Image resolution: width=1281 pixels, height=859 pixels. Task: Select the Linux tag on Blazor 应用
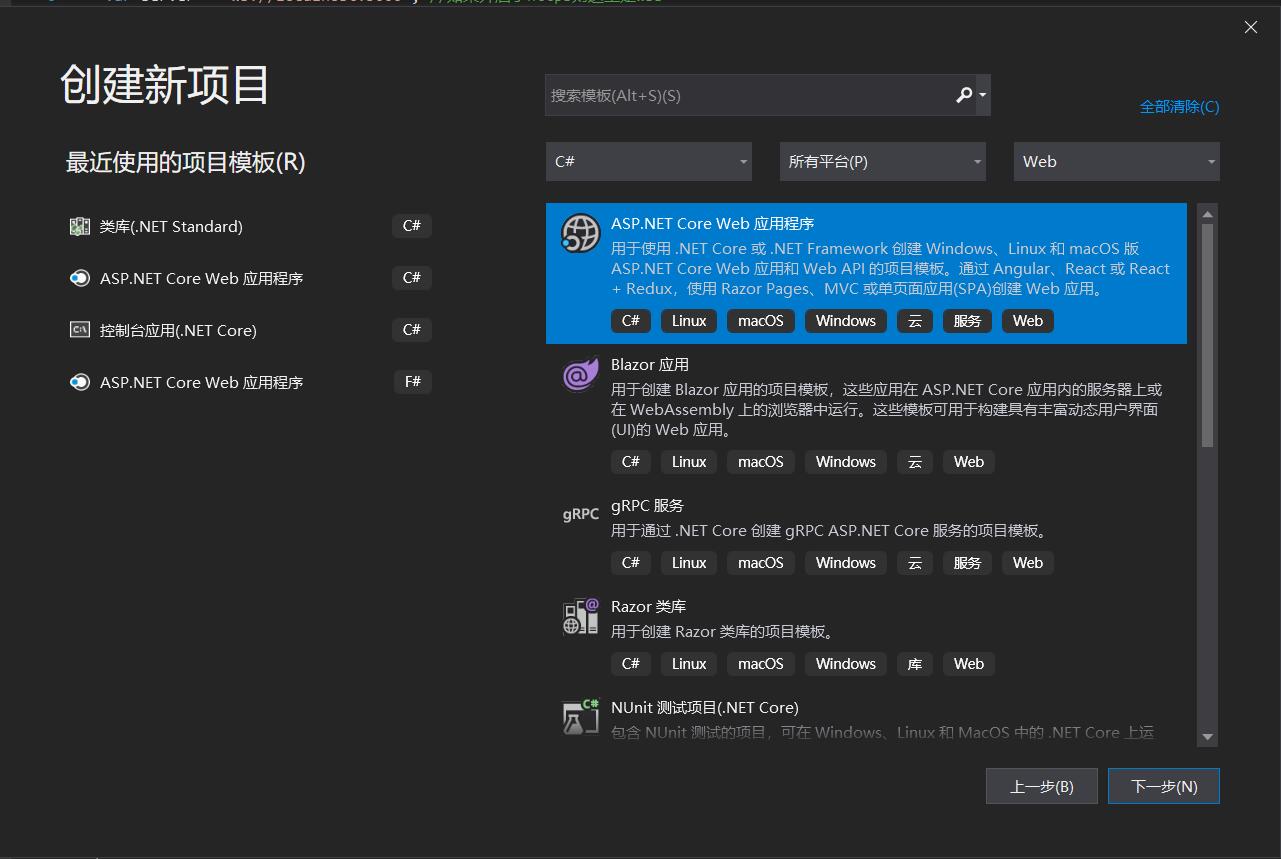click(688, 461)
